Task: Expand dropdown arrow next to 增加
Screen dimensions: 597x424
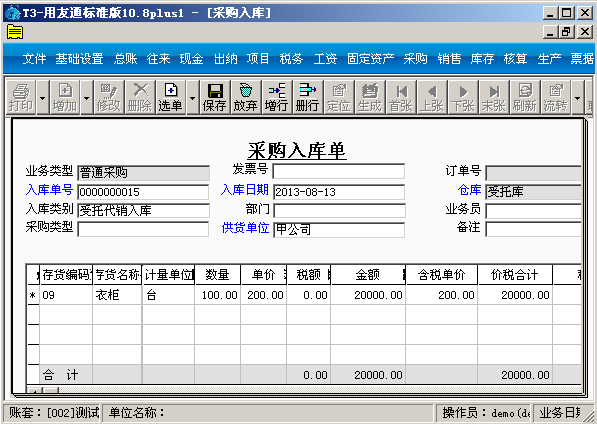Action: [86, 97]
